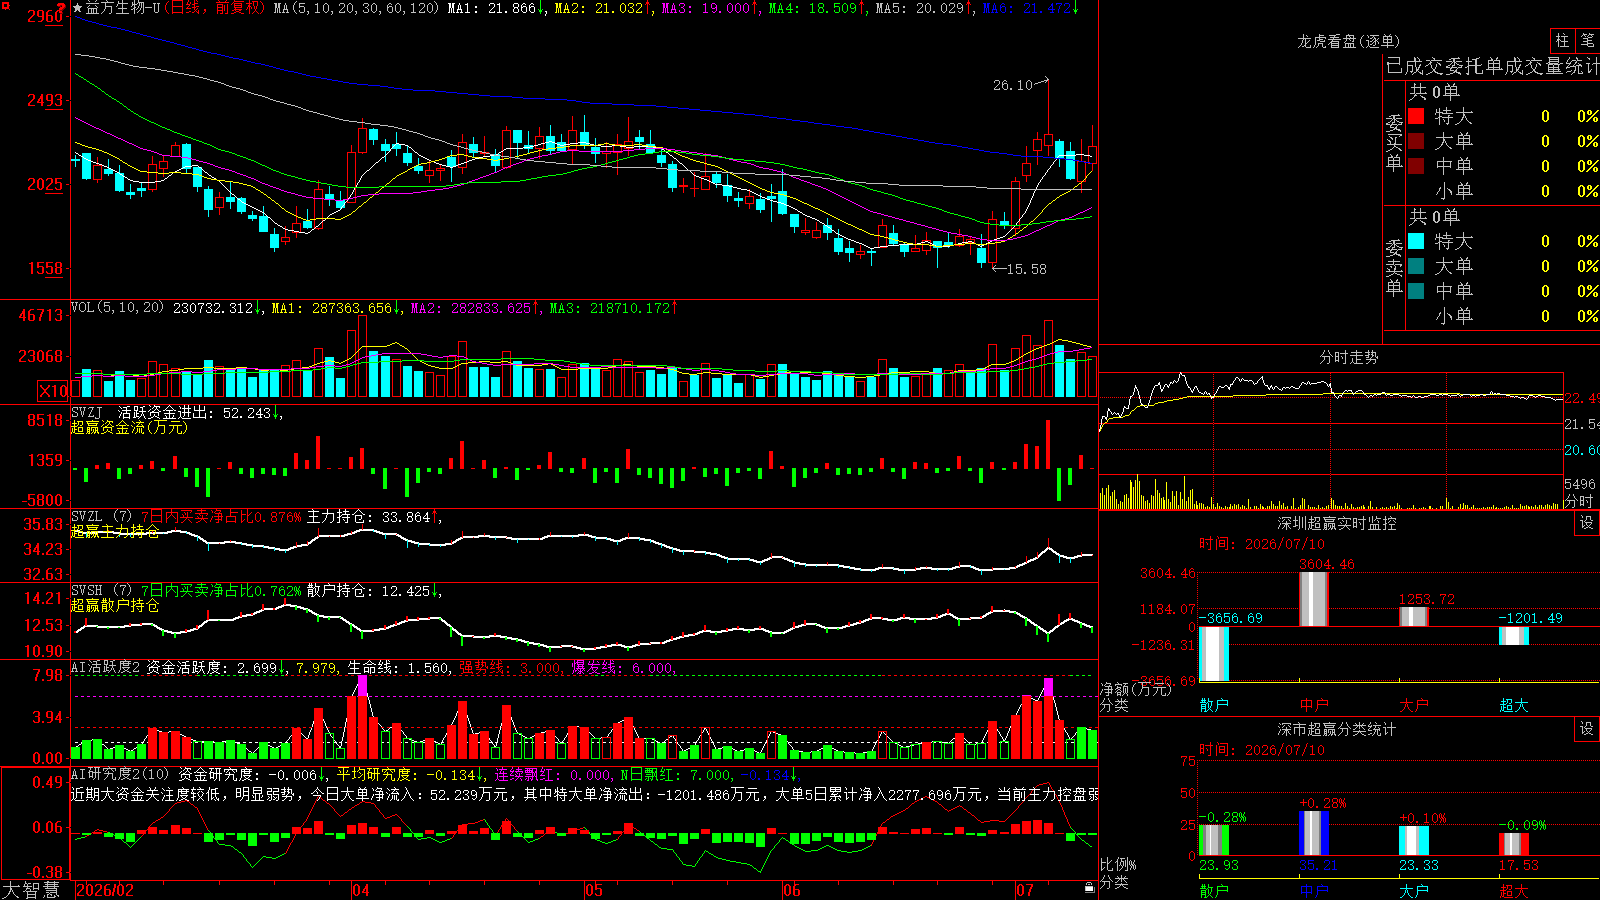Click 大户 category in 深市超赢分类统计
Image resolution: width=1600 pixels, height=900 pixels.
1414,890
